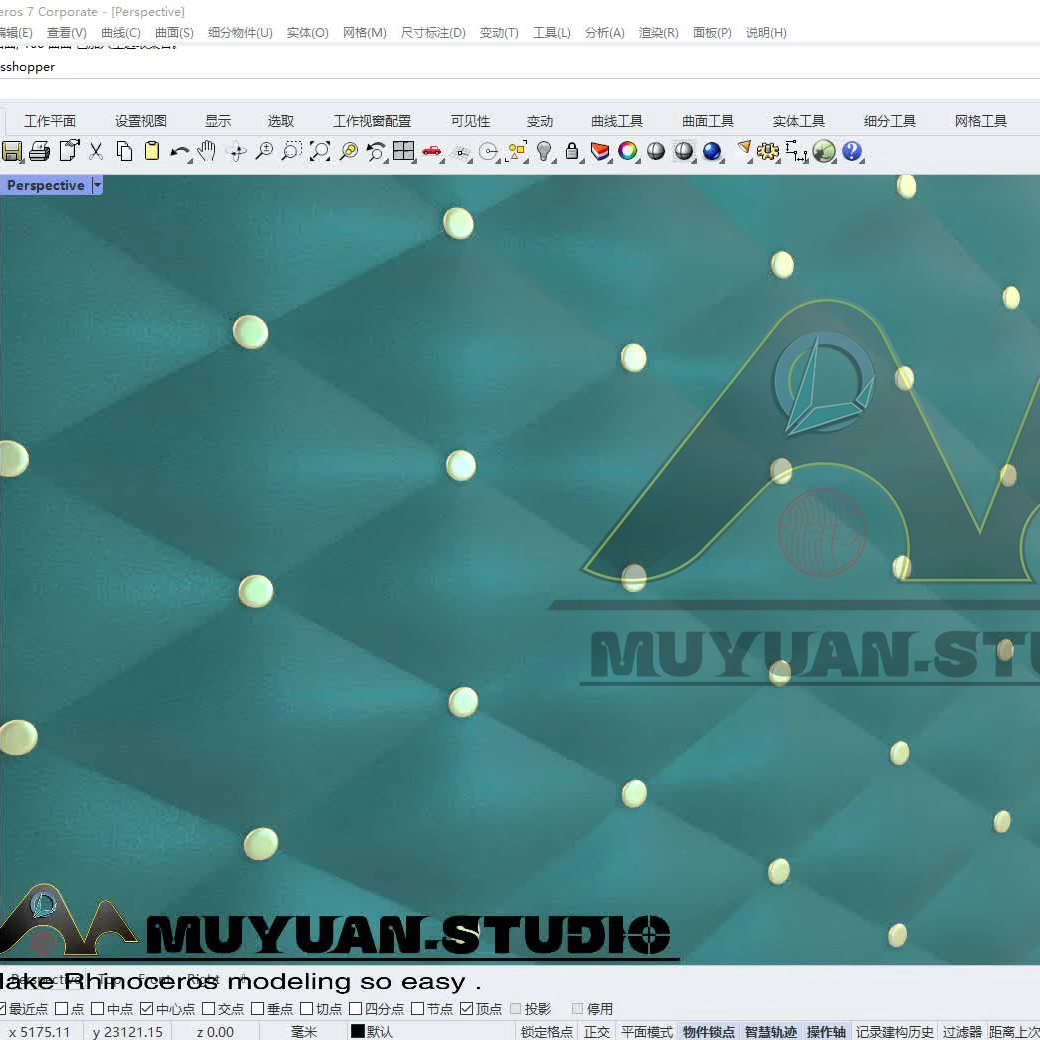
Task: Select the Pan hand tool
Action: click(207, 151)
